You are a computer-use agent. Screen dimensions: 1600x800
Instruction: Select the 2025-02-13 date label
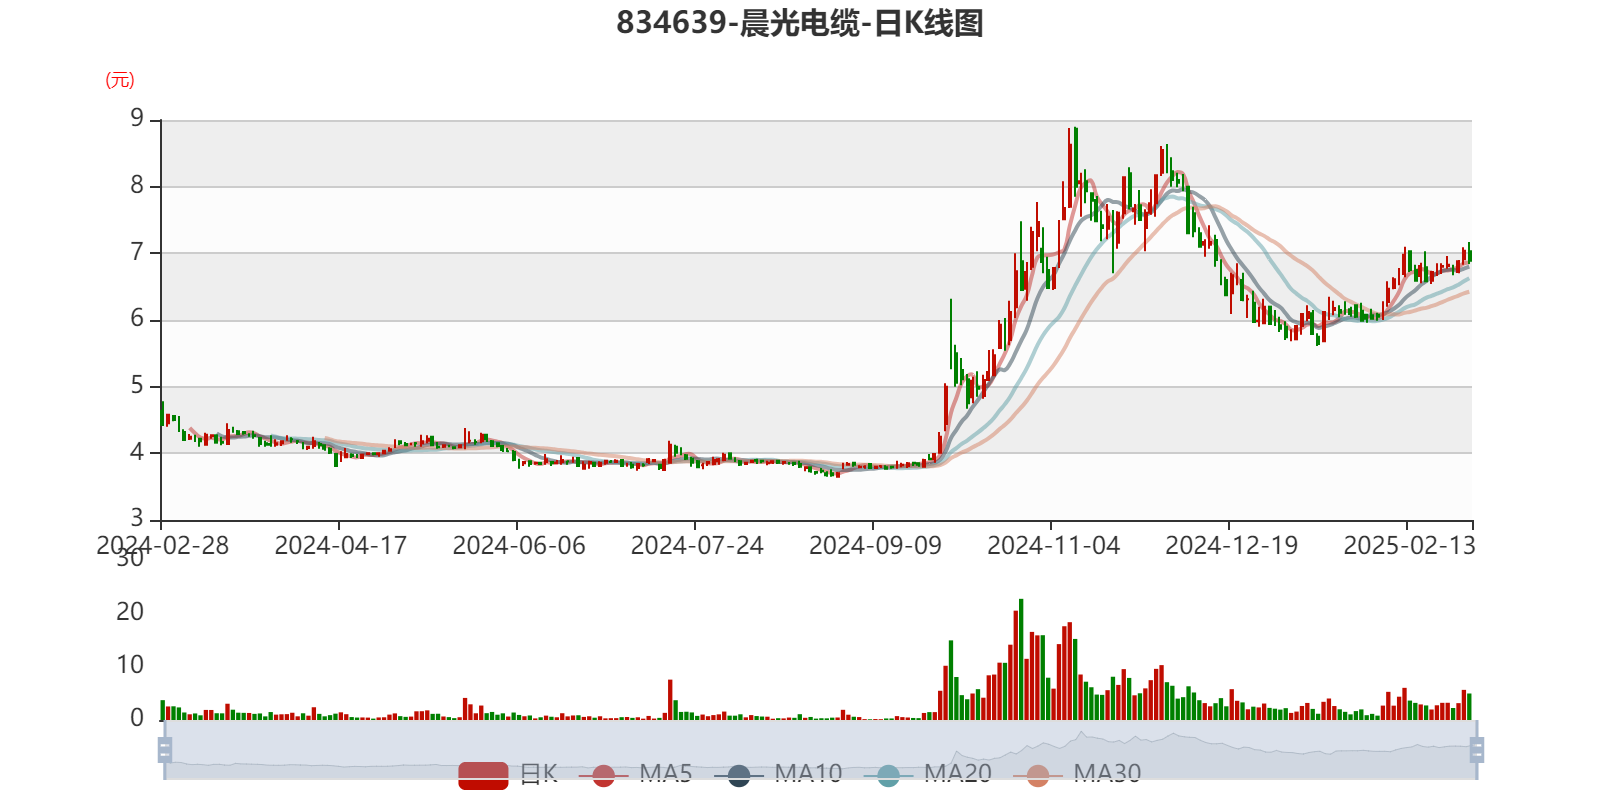(x=1409, y=545)
